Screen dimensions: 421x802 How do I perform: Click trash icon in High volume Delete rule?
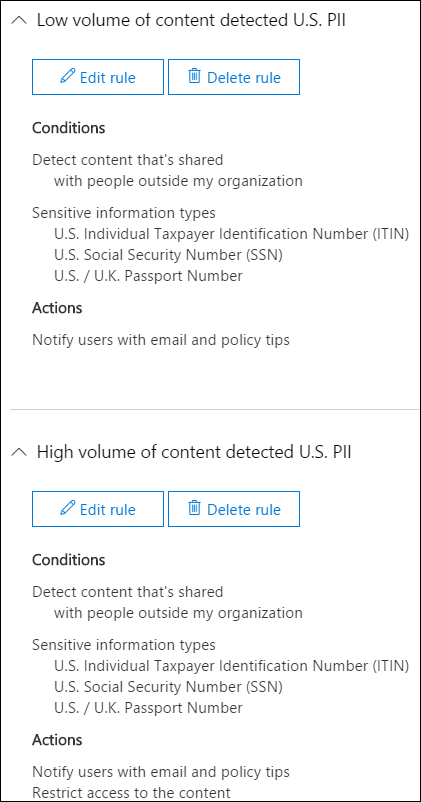[194, 508]
